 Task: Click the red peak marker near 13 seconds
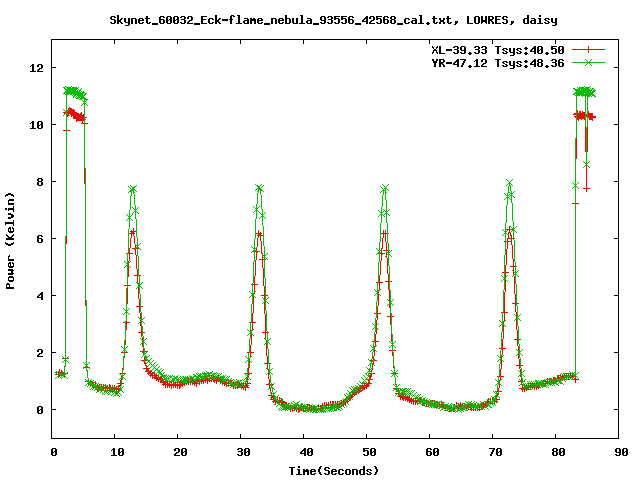(133, 232)
